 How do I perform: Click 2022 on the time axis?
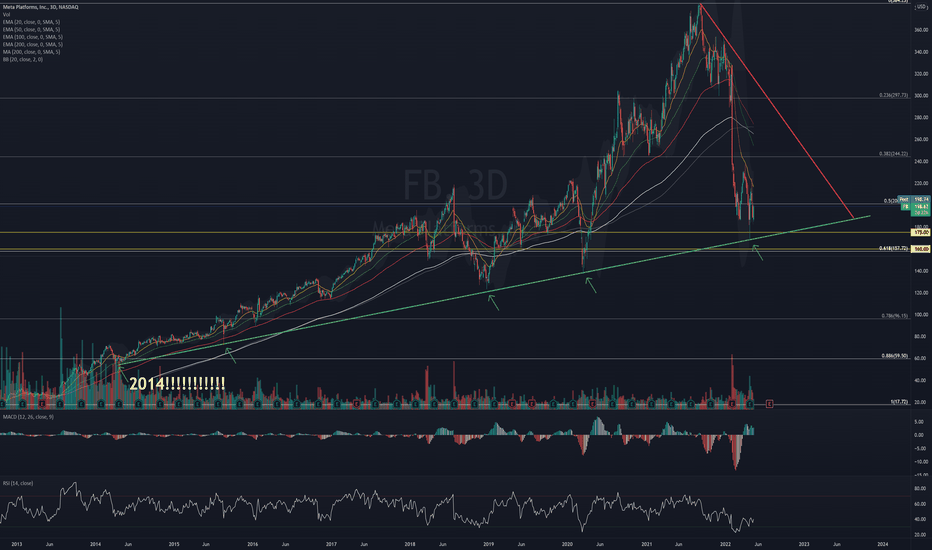click(725, 544)
